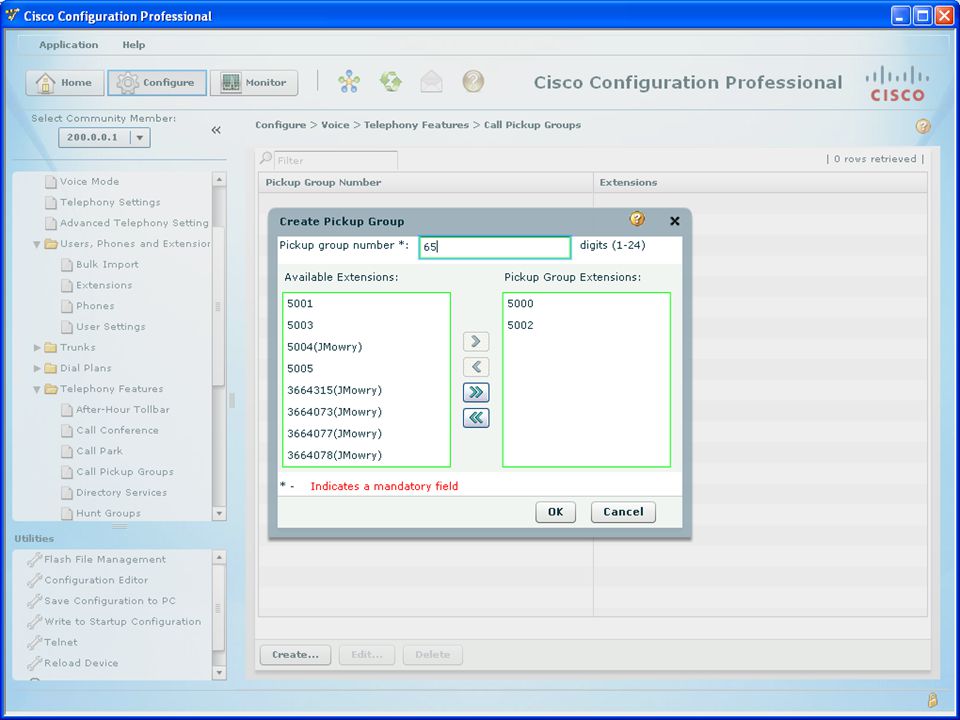Collapse Users, Phones and Extensions folder
The height and width of the screenshot is (720, 960).
click(x=37, y=244)
